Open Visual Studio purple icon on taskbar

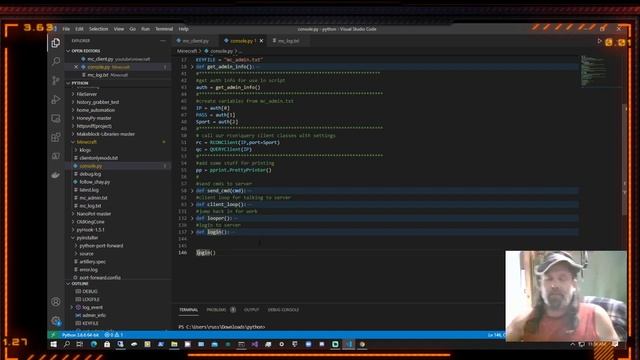pos(255,344)
